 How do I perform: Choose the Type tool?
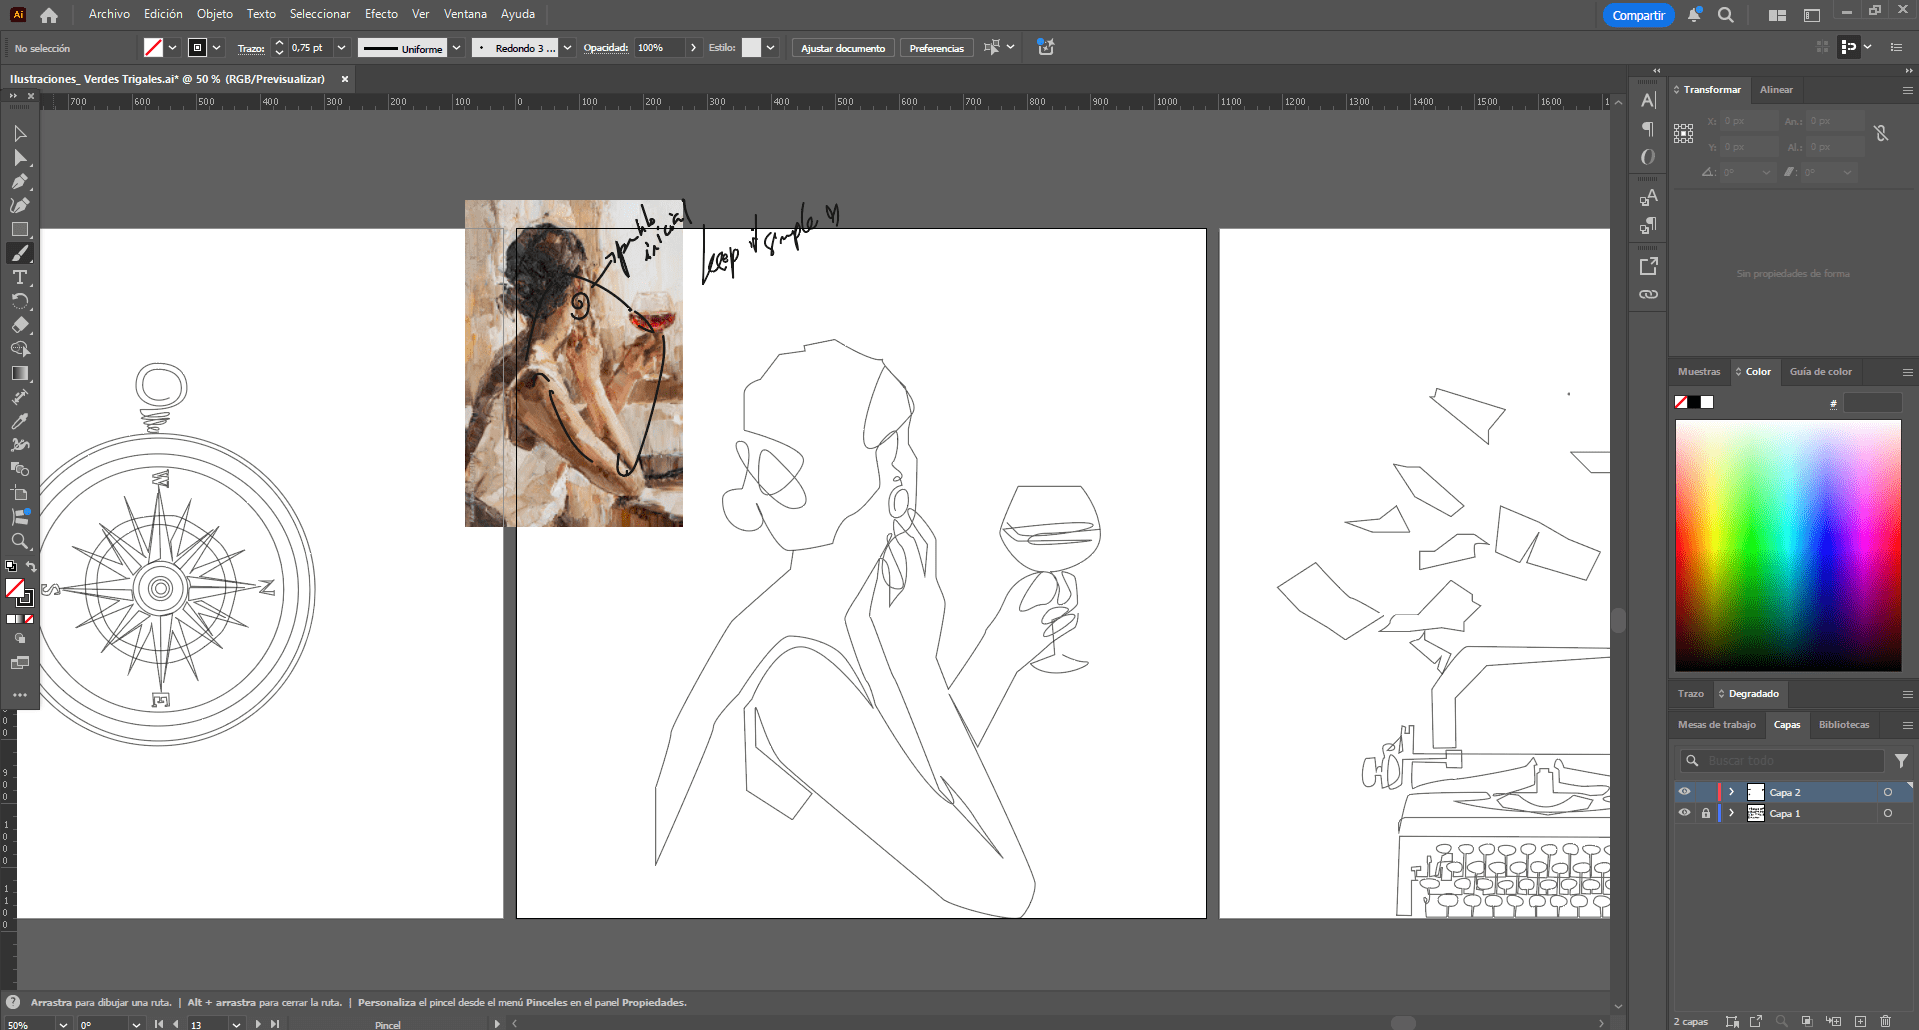point(20,278)
